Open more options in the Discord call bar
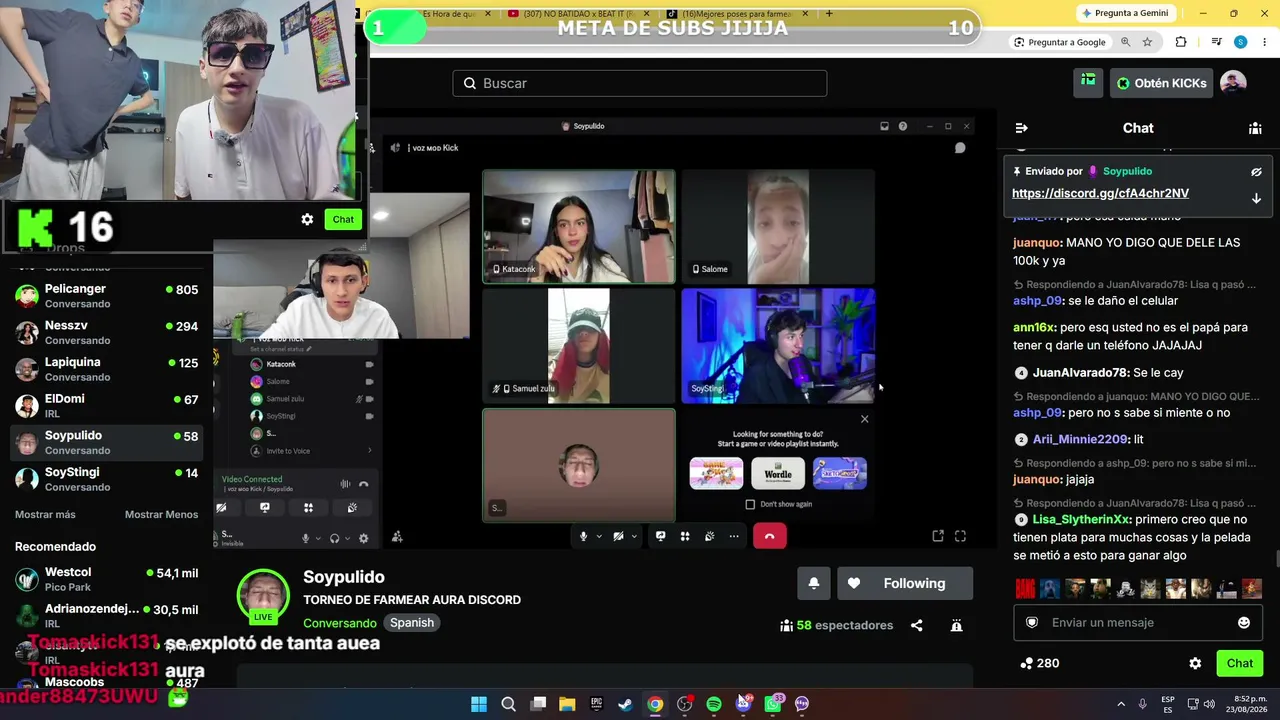This screenshot has height=720, width=1280. (734, 536)
